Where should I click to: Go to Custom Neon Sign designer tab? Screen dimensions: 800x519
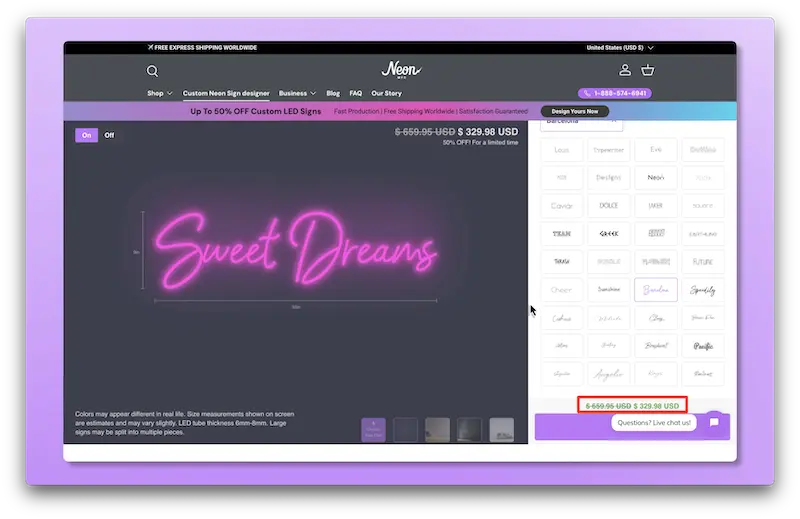pyautogui.click(x=226, y=93)
